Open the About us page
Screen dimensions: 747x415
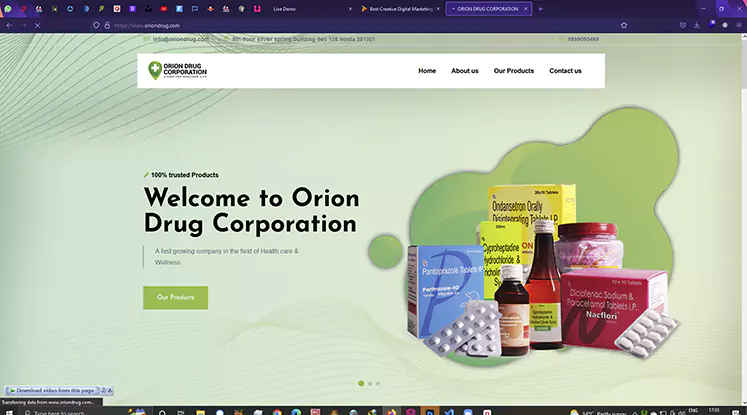464,71
